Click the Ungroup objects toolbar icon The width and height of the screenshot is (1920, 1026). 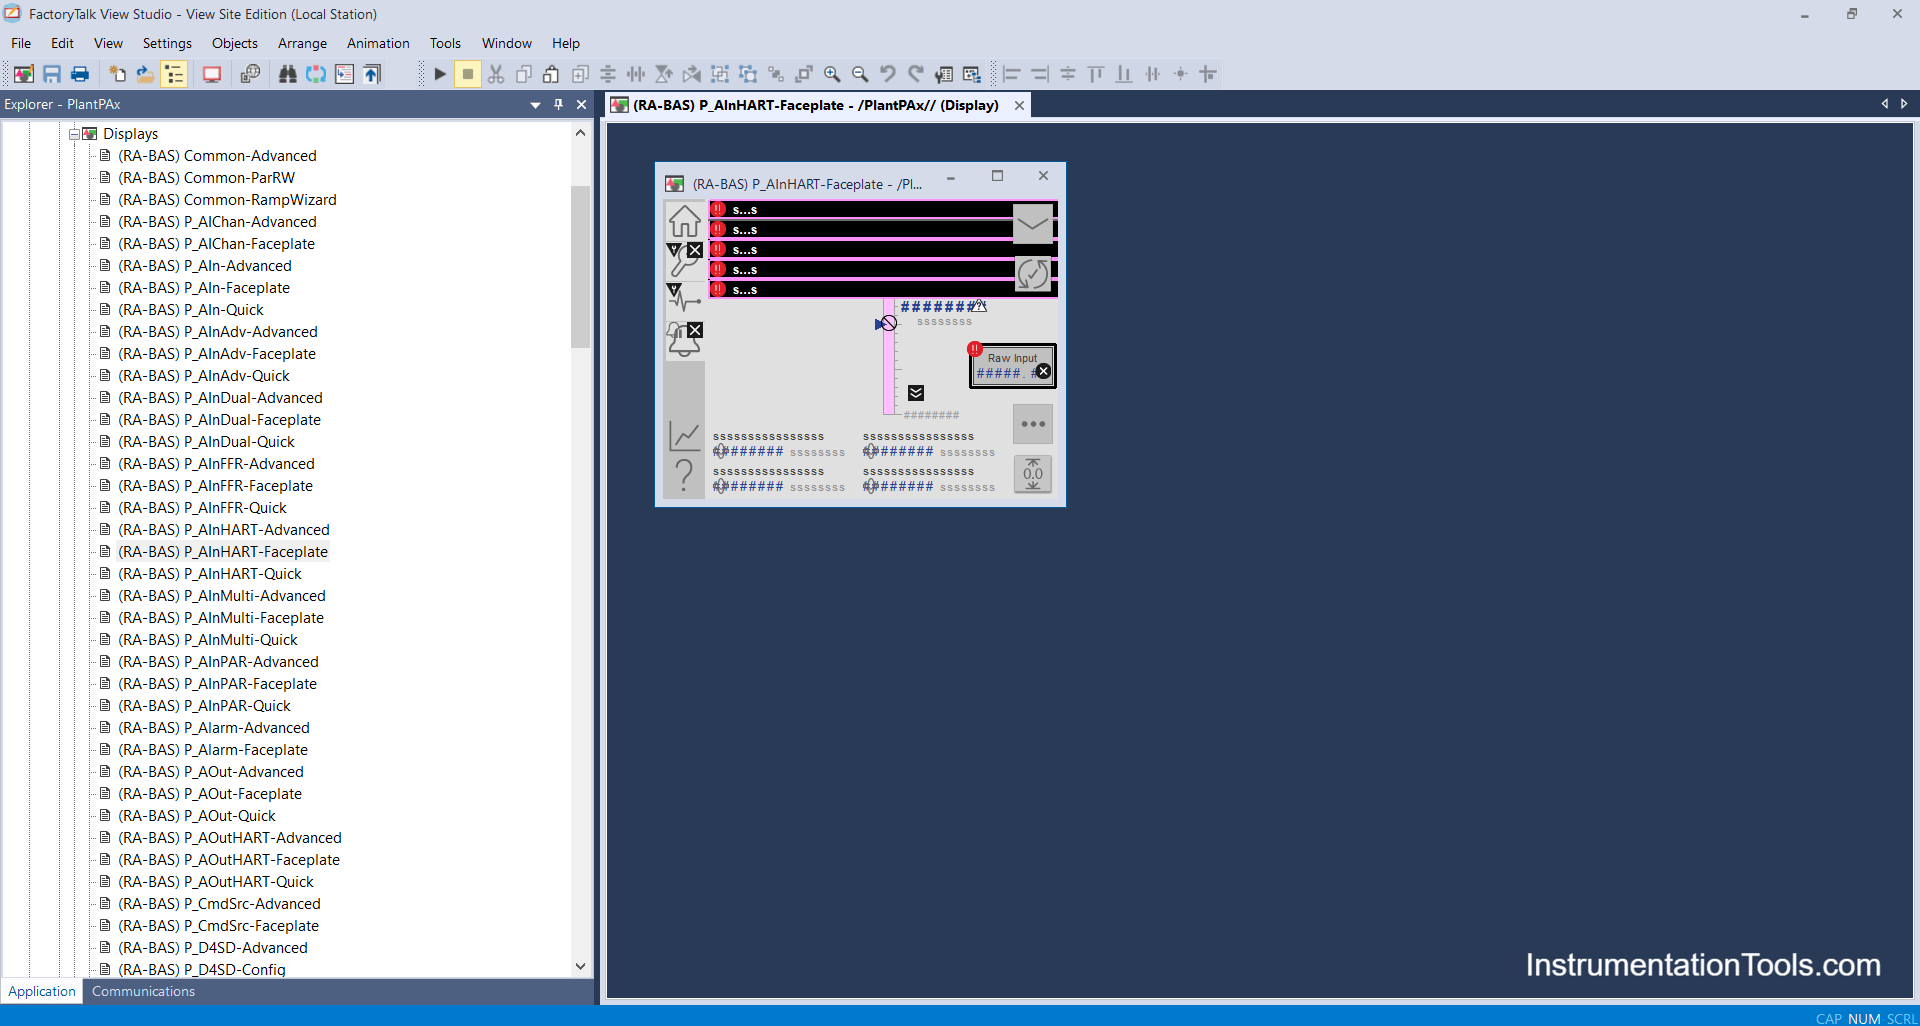748,74
